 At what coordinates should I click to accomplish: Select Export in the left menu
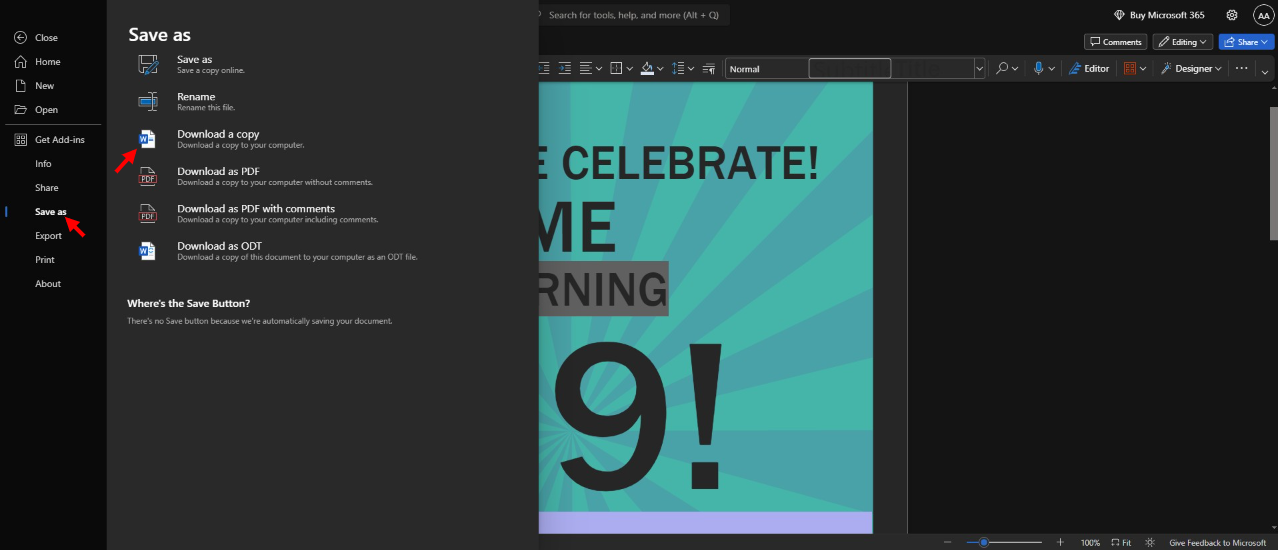pyautogui.click(x=48, y=236)
